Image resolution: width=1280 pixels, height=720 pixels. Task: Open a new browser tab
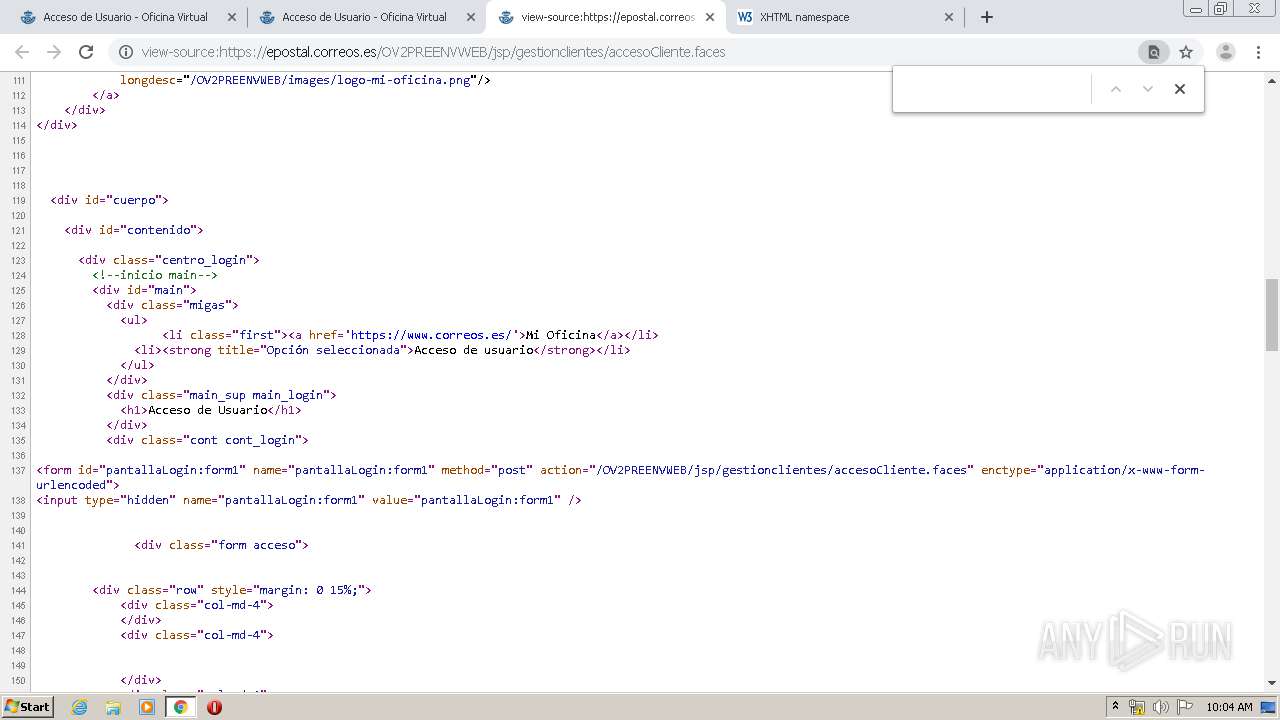pyautogui.click(x=987, y=17)
